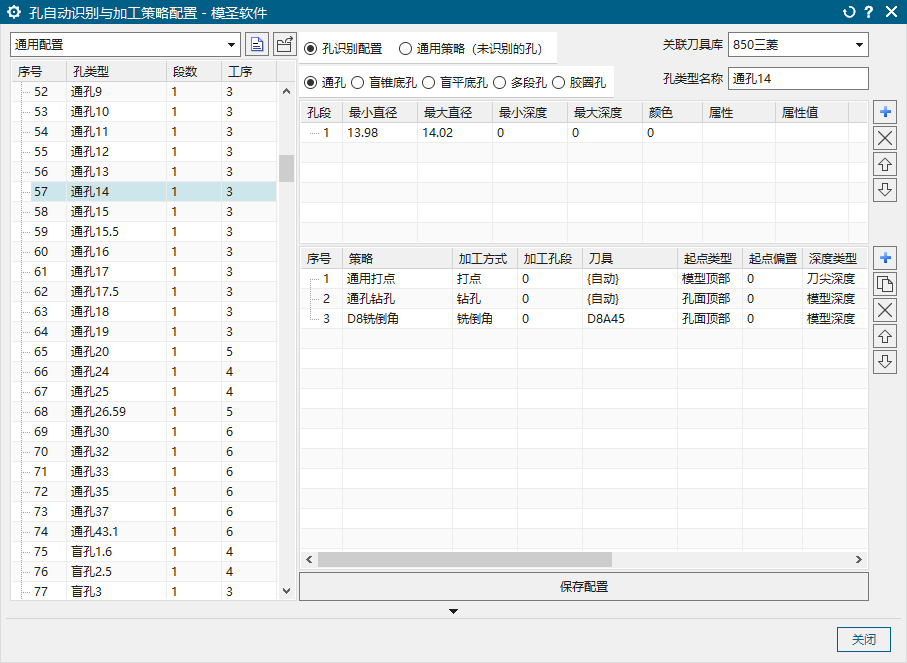907x663 pixels.
Task: Select the 通孔15.5 row
Action: coord(145,231)
